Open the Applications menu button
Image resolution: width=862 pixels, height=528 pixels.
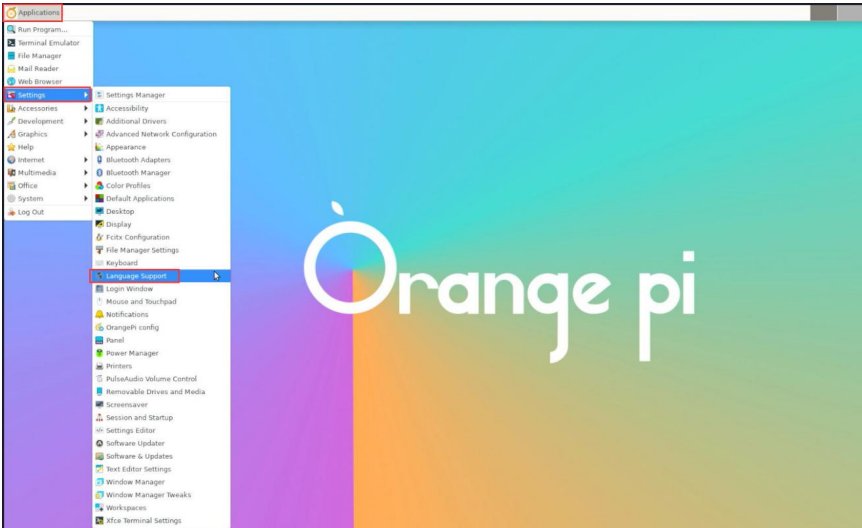33,12
